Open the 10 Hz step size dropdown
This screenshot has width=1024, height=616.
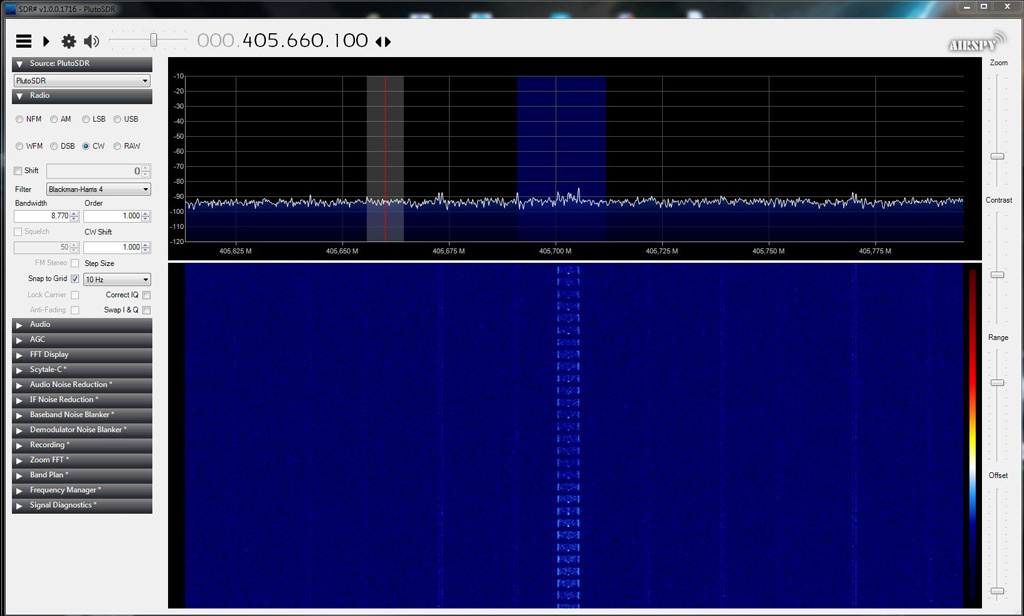tap(118, 280)
